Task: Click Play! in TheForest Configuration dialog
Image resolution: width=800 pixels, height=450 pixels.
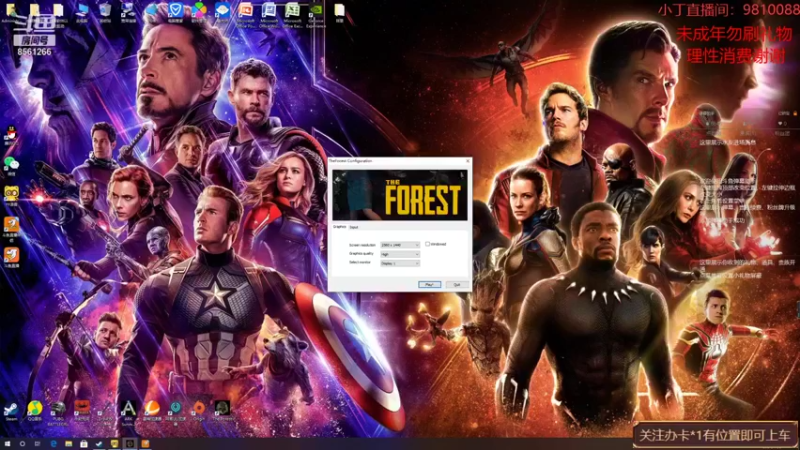Action: (429, 284)
